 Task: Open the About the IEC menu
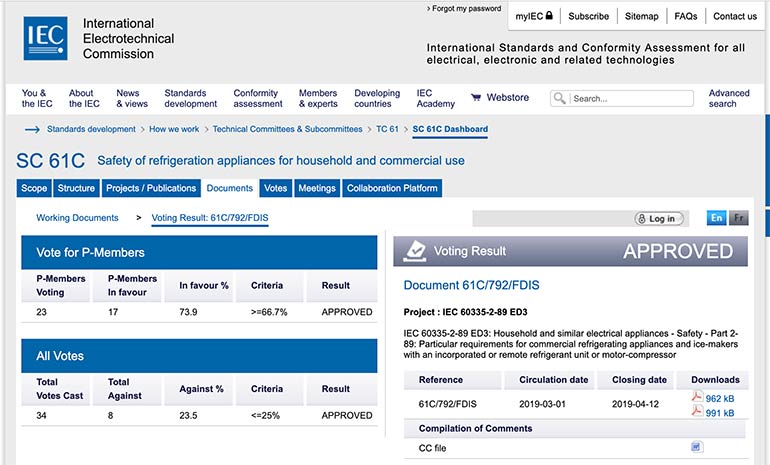[x=84, y=98]
